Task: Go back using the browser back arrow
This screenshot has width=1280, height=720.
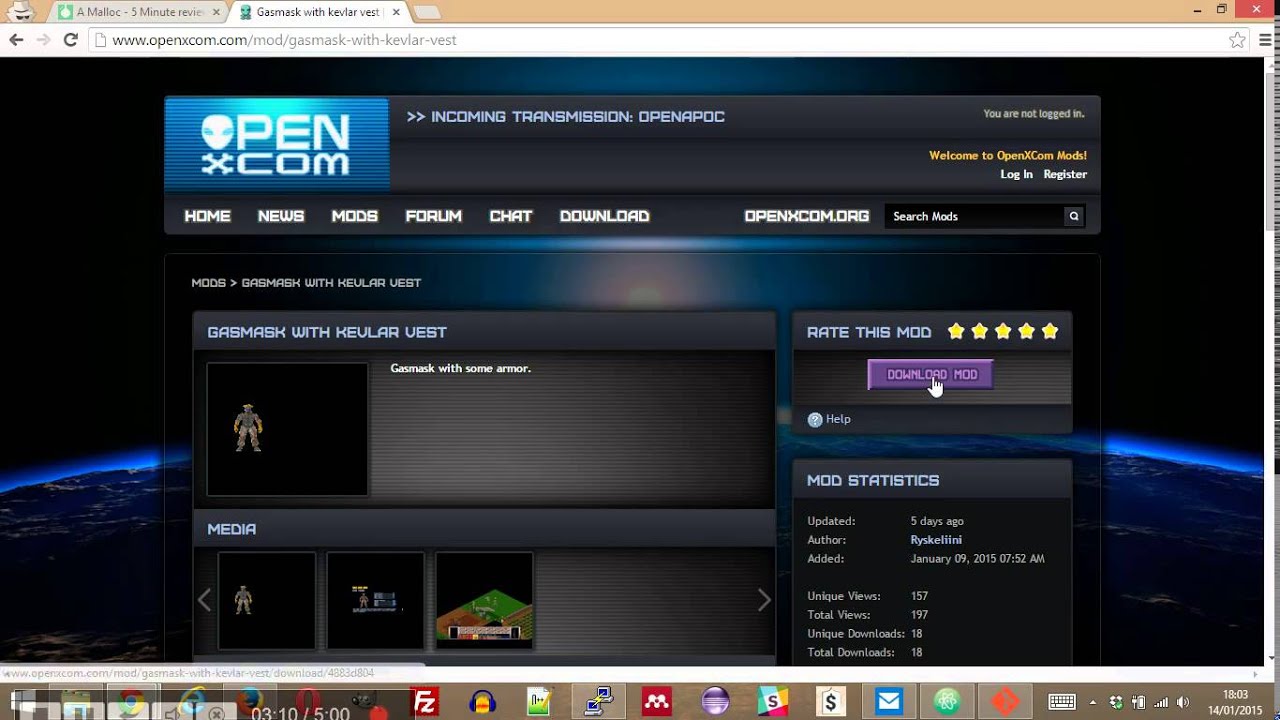Action: (16, 40)
